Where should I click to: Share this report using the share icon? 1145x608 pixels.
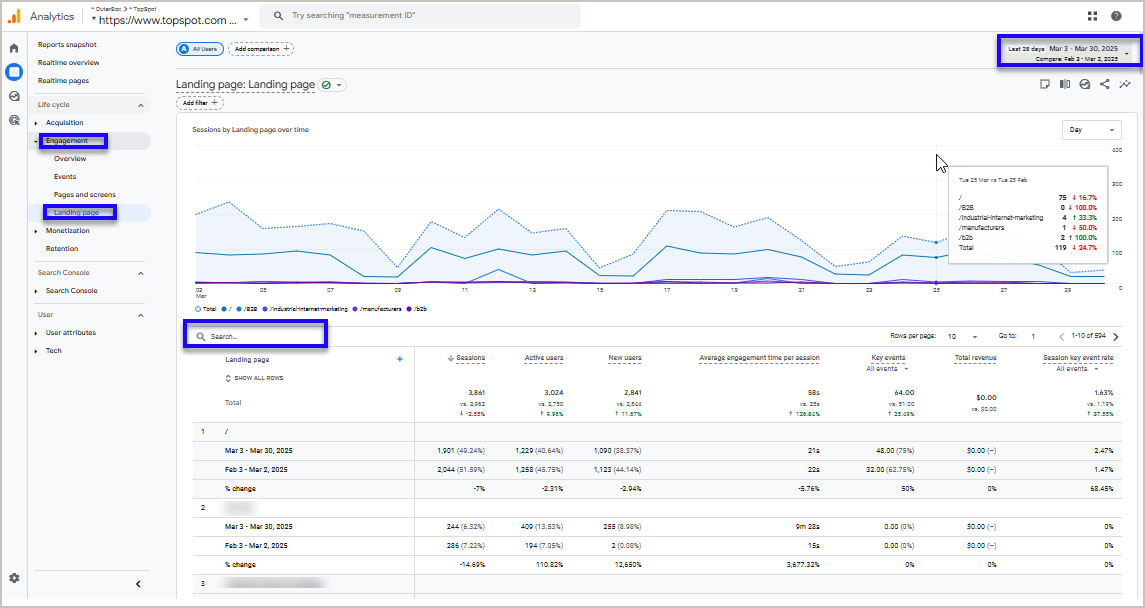point(1104,84)
